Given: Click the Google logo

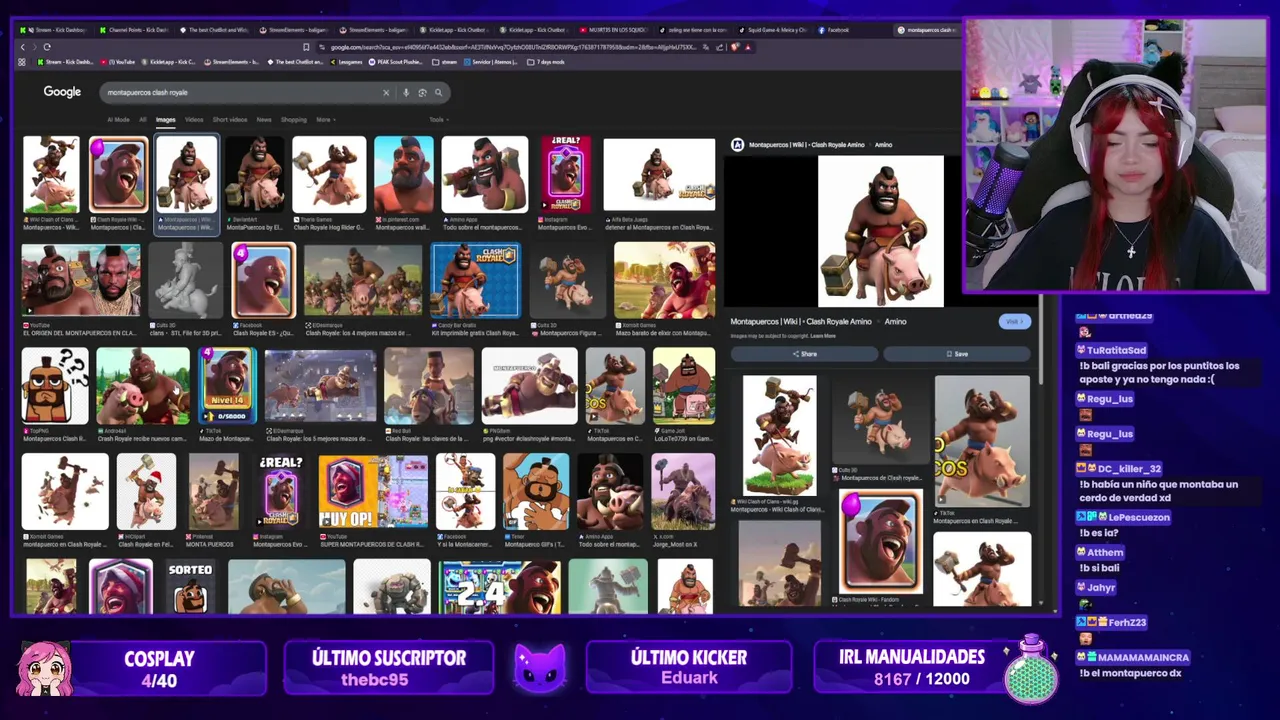Looking at the screenshot, I should click(62, 92).
